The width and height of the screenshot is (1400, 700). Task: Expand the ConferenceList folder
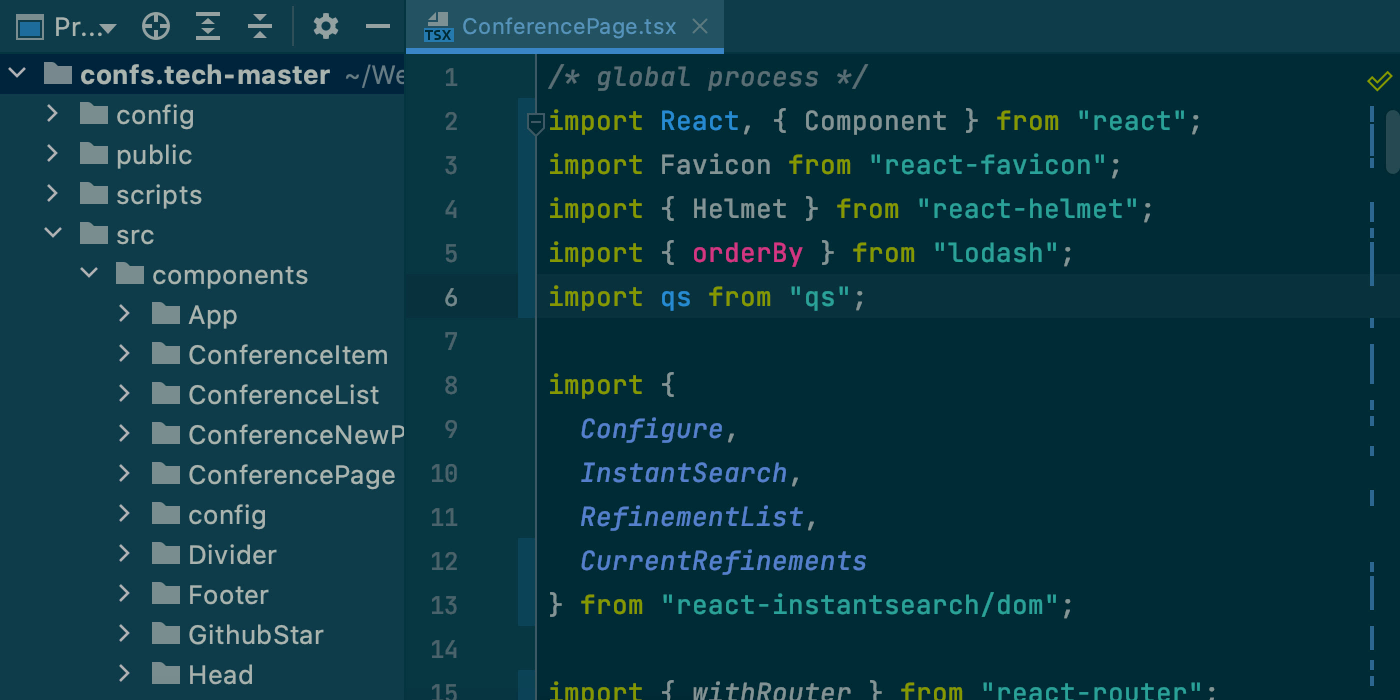[x=124, y=394]
